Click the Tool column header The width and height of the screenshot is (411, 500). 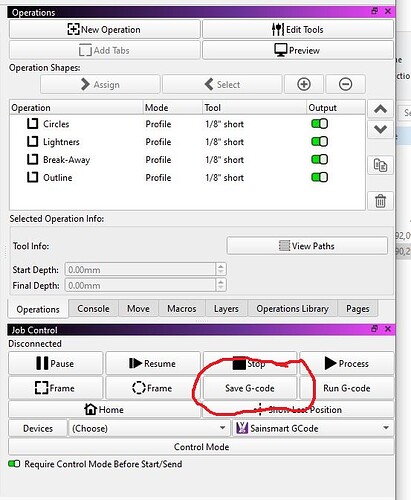click(x=254, y=108)
